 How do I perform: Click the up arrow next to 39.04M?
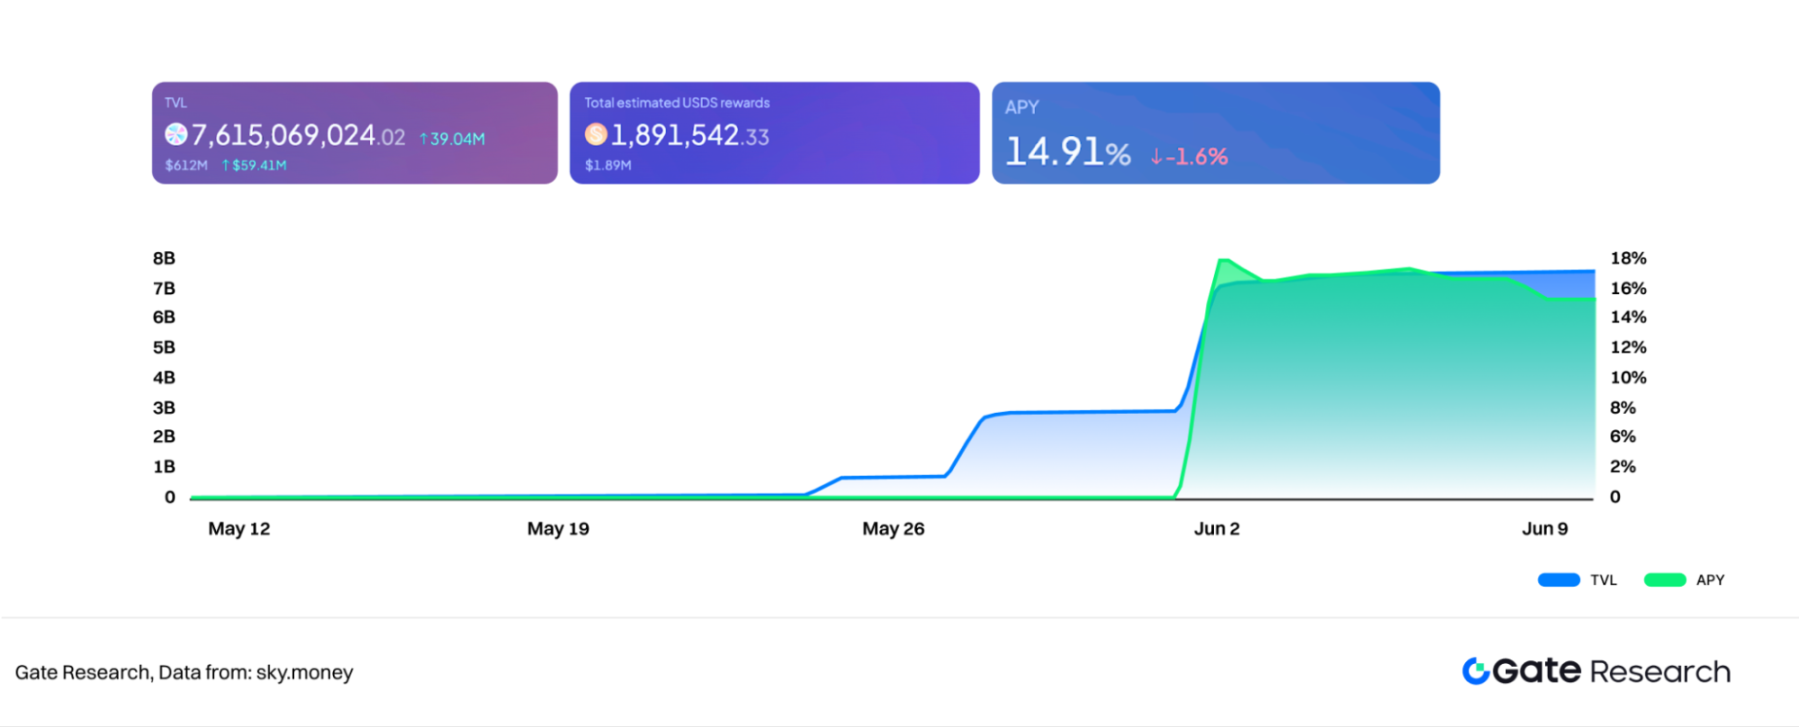click(x=424, y=139)
